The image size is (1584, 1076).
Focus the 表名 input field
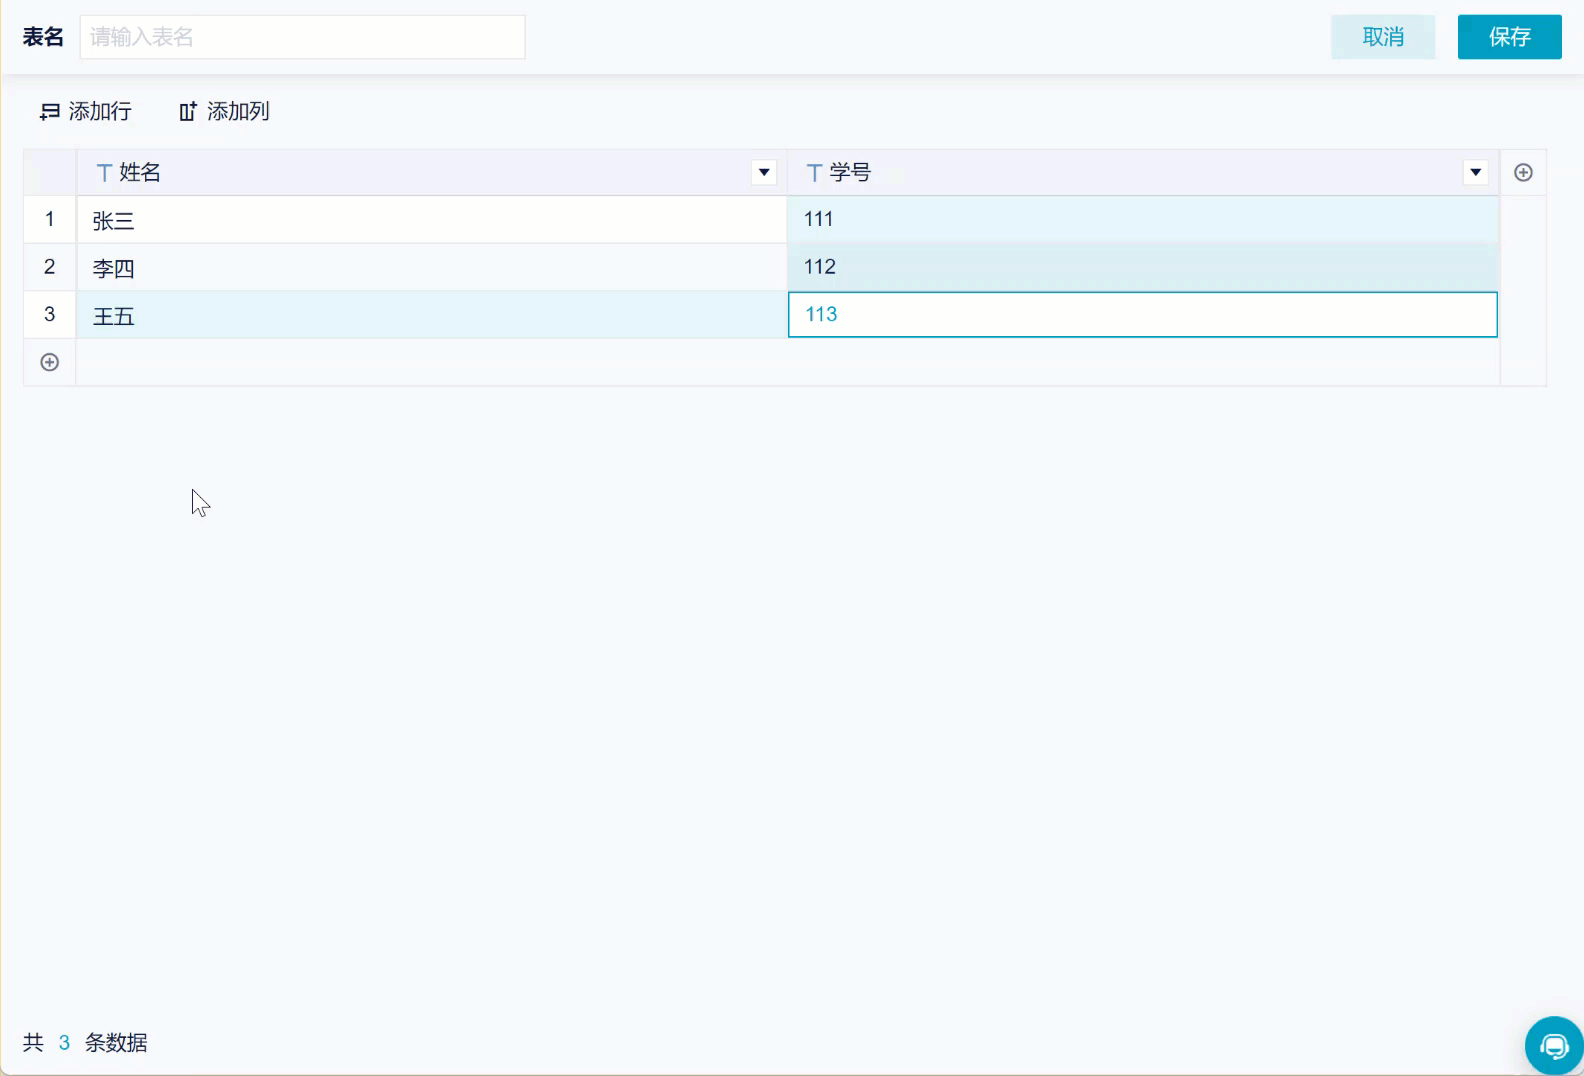point(302,37)
